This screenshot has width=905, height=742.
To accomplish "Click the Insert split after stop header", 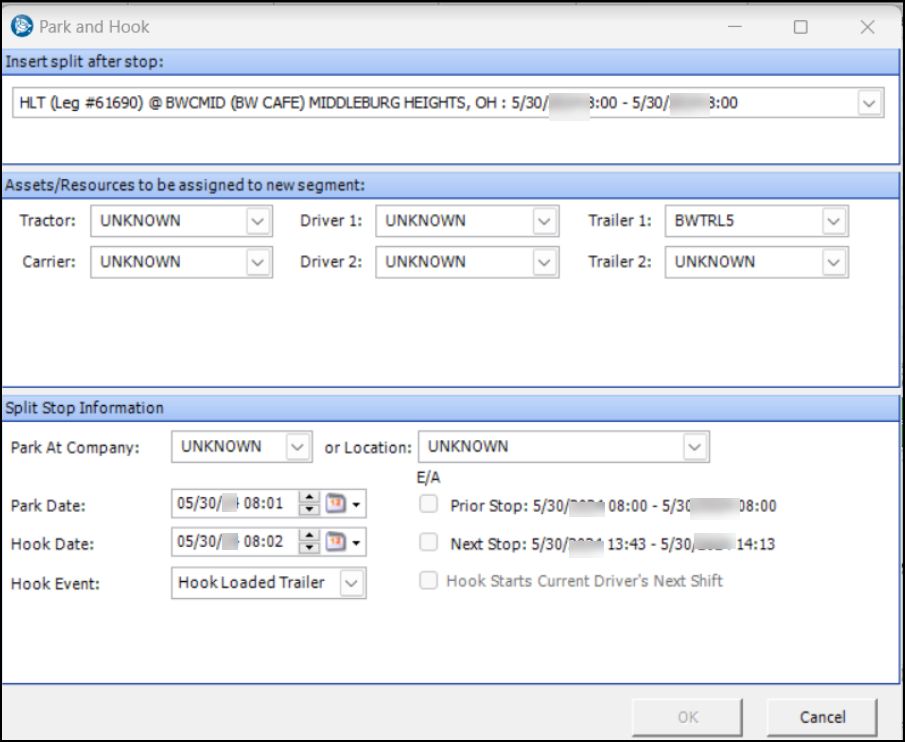I will click(x=451, y=62).
